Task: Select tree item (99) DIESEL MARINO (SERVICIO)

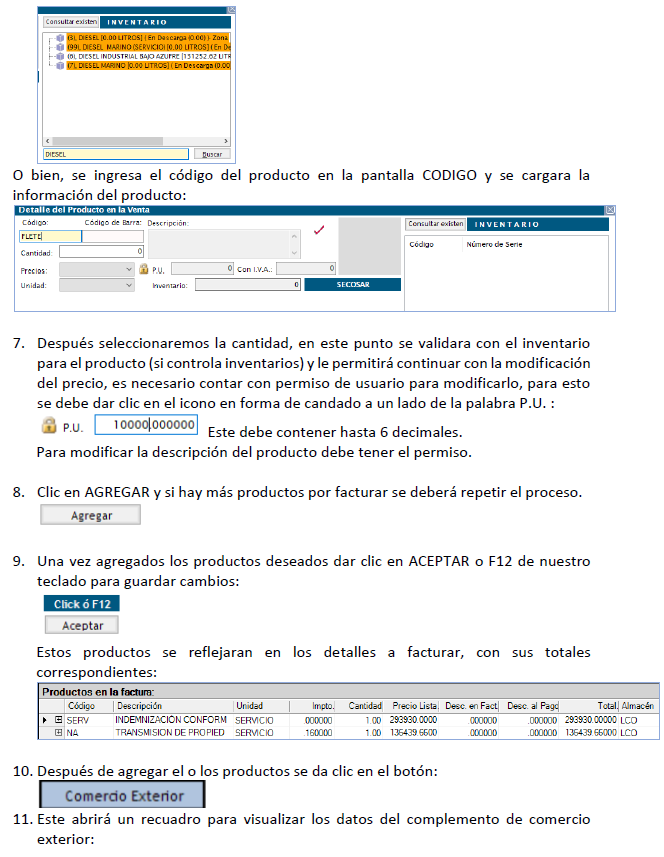Action: point(148,47)
